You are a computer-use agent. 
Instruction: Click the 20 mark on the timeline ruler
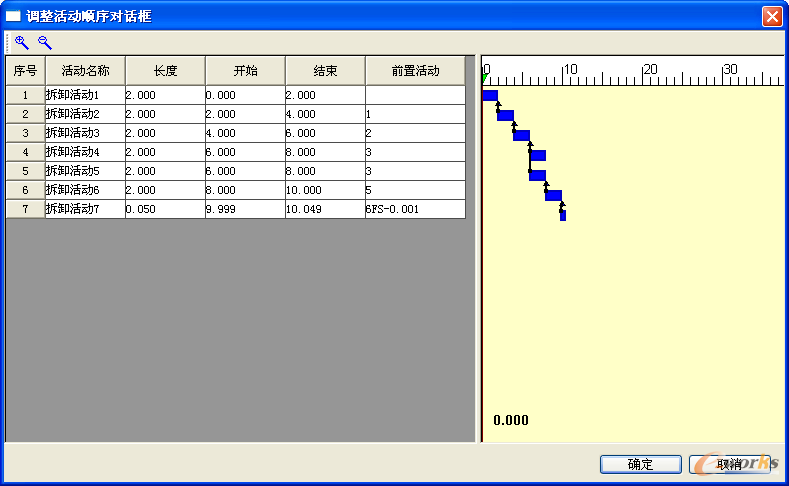click(x=650, y=70)
